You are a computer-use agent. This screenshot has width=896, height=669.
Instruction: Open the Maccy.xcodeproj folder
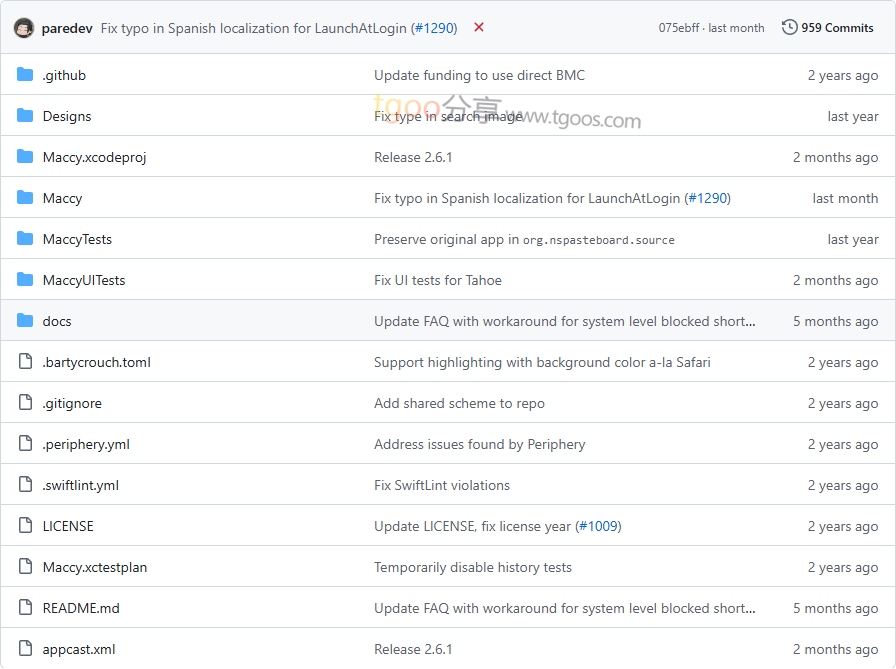point(94,157)
